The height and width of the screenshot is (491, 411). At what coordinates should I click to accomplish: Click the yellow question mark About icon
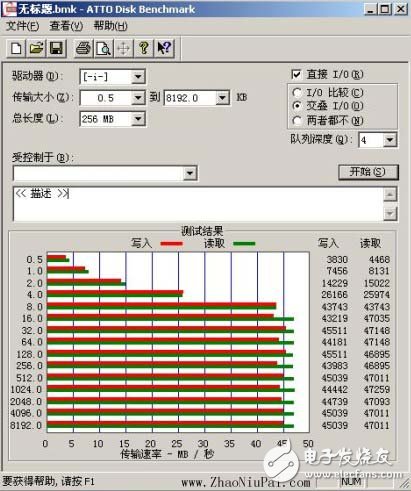tap(144, 48)
